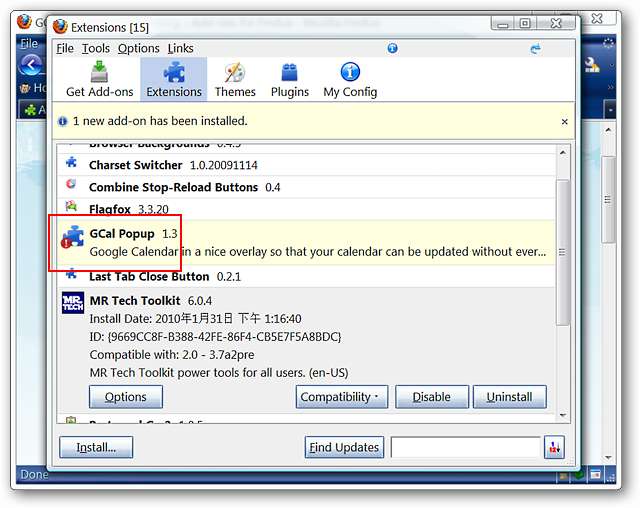
Task: Click the Combine Stop-Reload Buttons icon
Action: (x=71, y=184)
